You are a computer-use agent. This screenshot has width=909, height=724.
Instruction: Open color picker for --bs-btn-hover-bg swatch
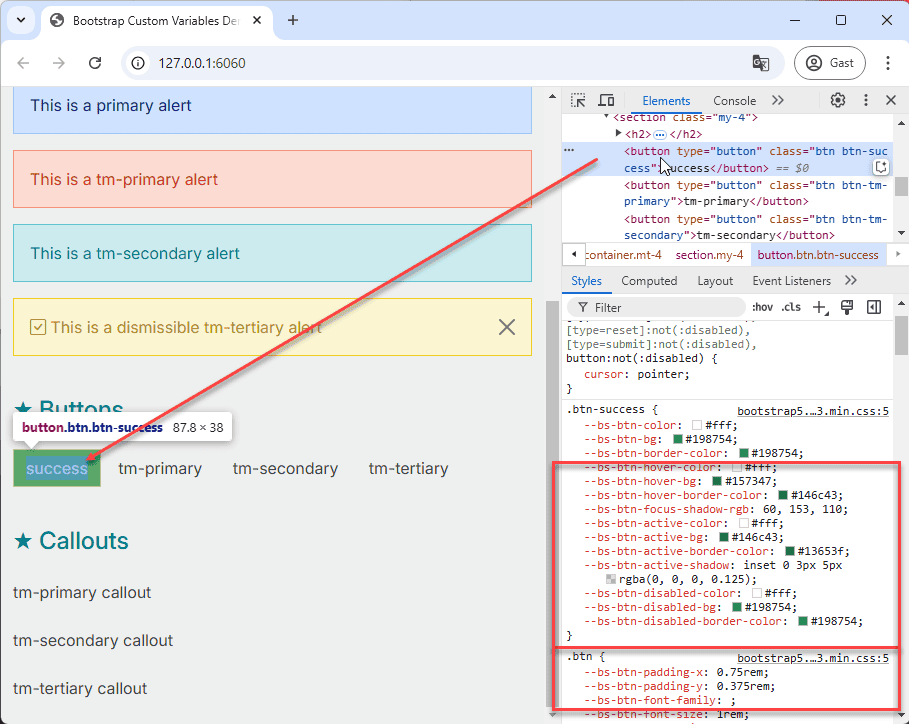[x=717, y=481]
